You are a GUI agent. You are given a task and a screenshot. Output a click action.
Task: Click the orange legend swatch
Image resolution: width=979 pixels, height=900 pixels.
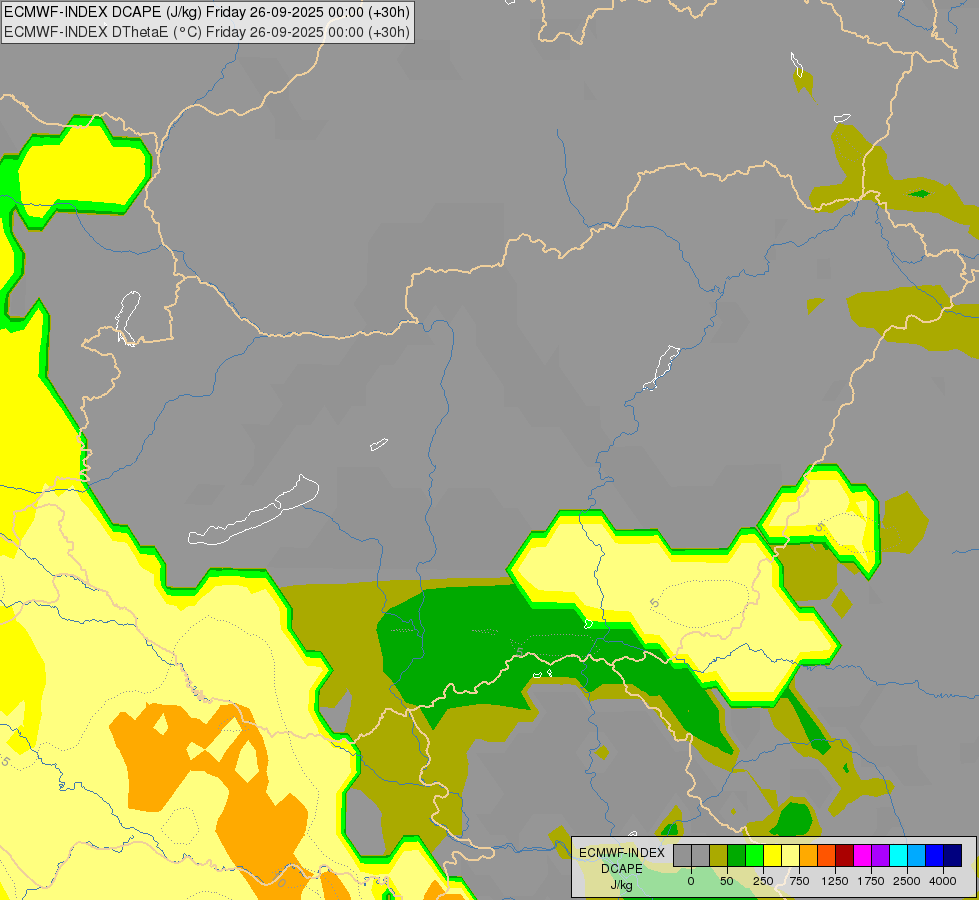809,855
